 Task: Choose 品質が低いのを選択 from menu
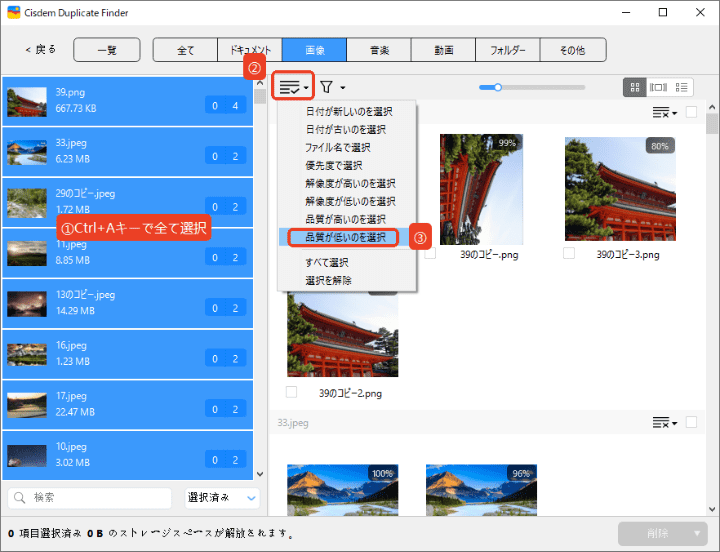(x=345, y=237)
